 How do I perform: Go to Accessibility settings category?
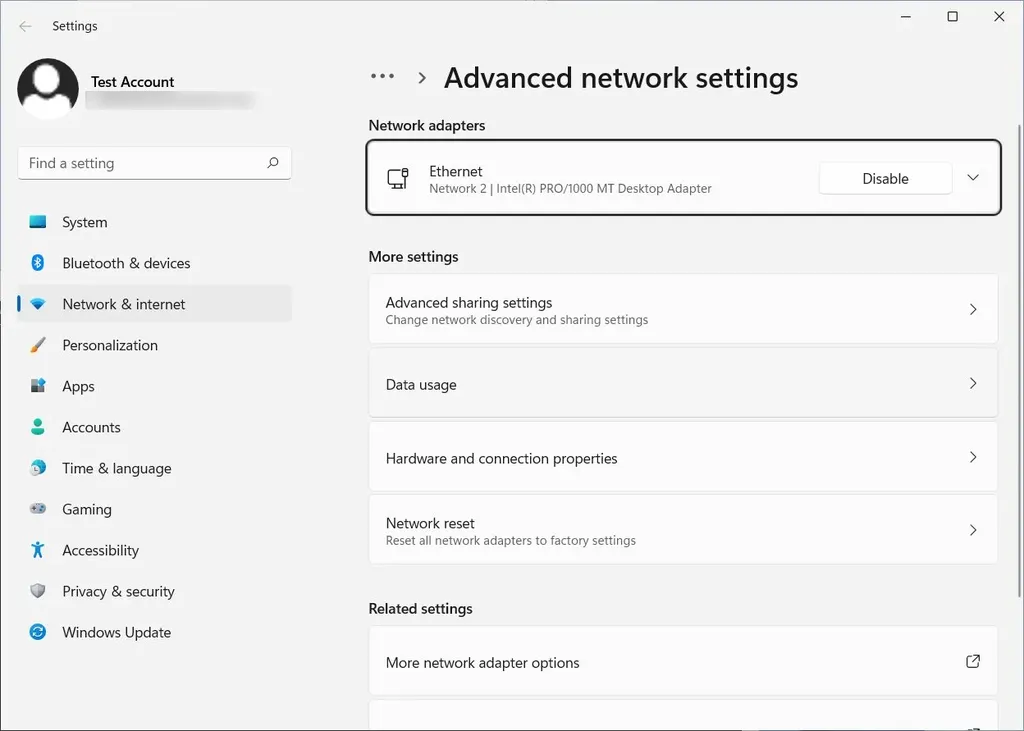point(100,550)
